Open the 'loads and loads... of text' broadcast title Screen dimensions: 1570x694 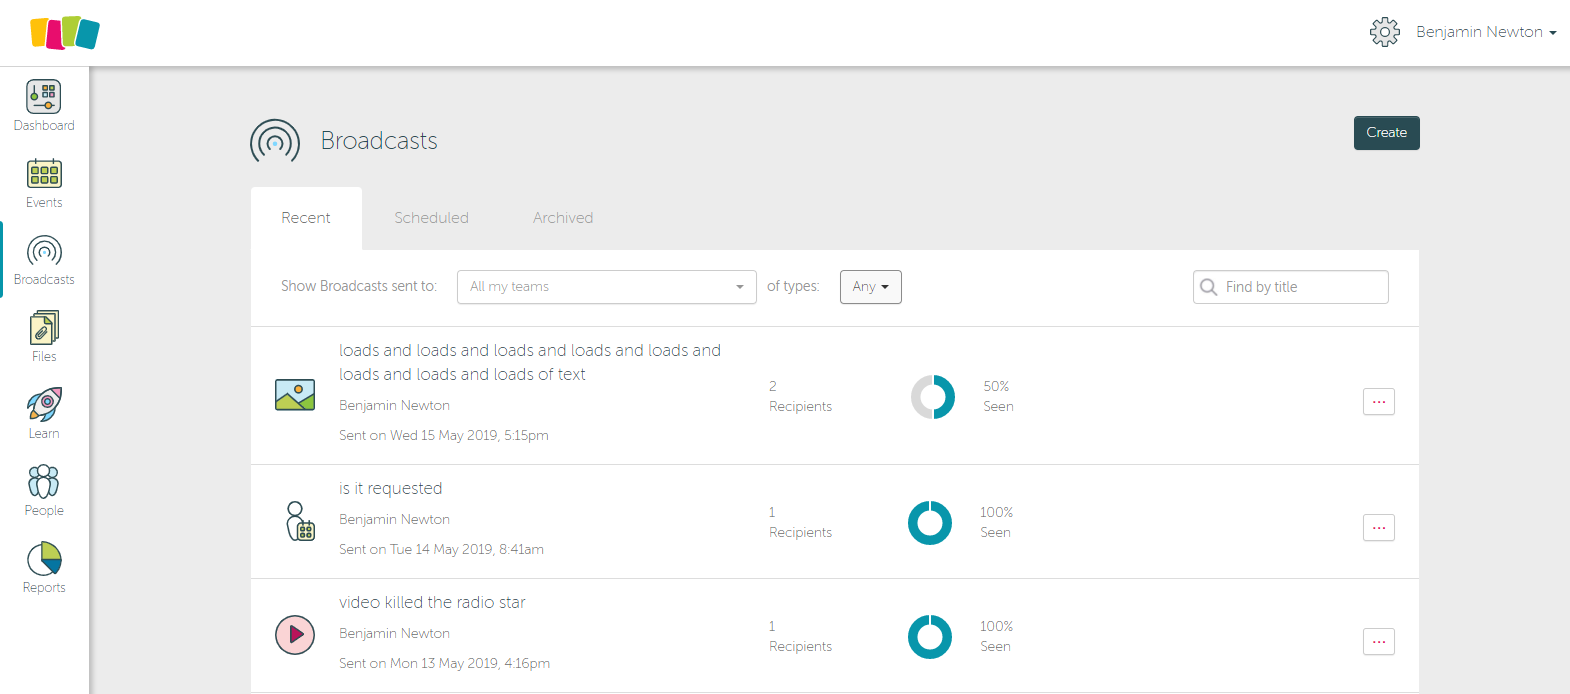pos(530,362)
